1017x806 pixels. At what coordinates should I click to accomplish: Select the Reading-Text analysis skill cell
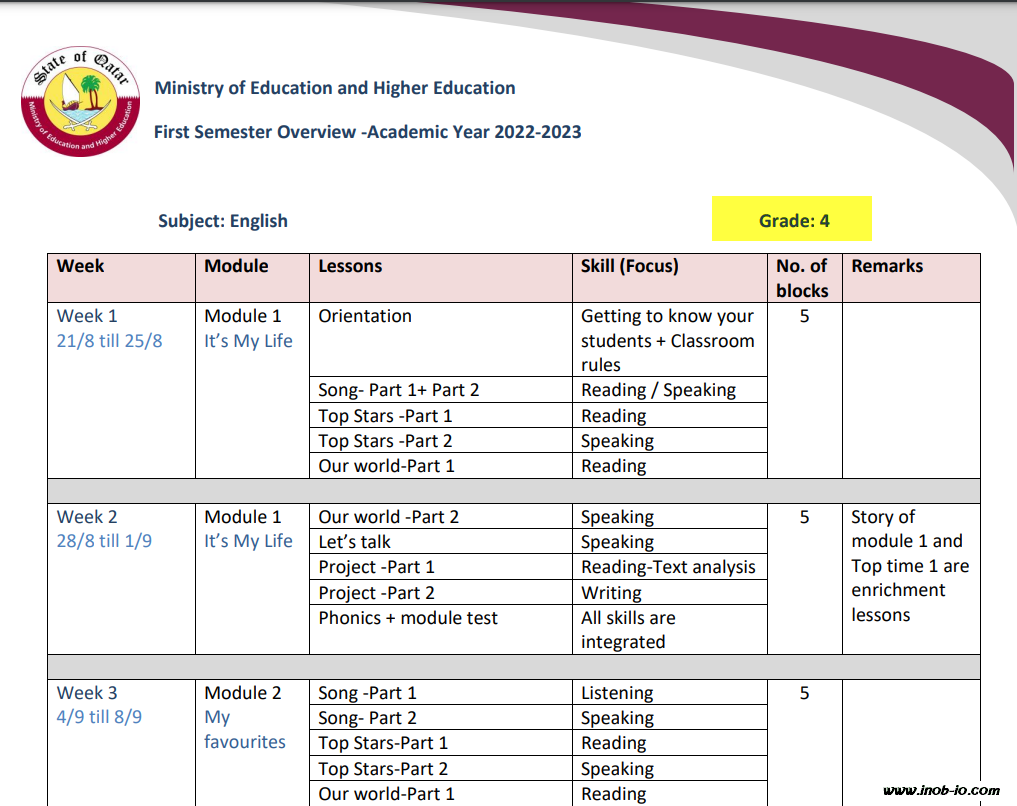point(668,567)
